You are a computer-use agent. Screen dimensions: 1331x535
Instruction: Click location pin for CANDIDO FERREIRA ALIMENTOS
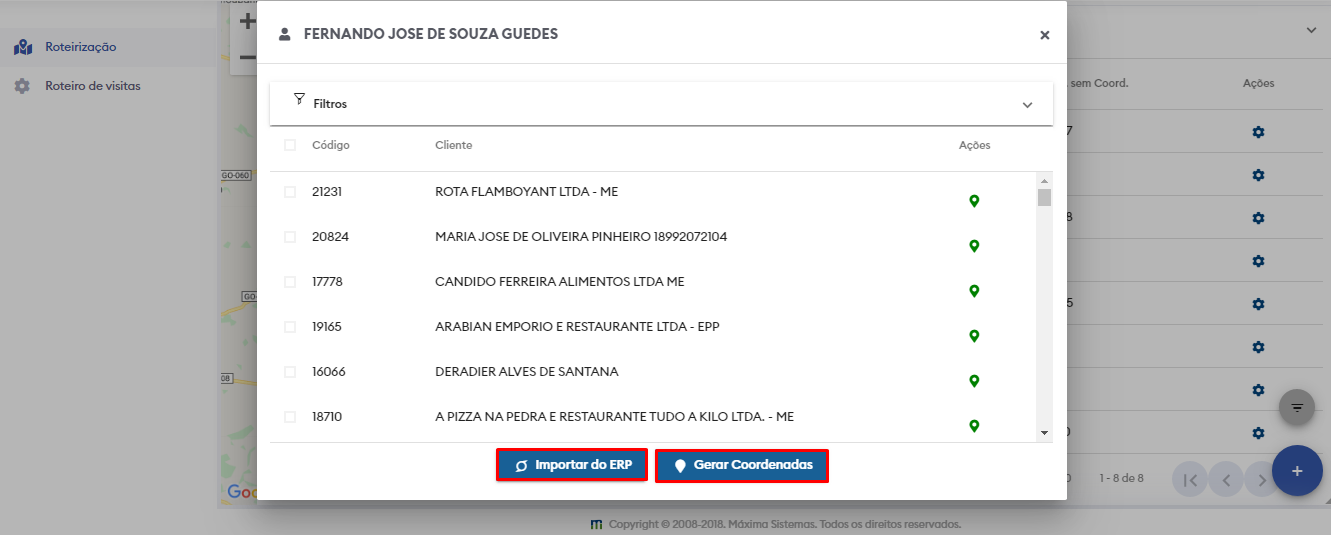point(974,291)
